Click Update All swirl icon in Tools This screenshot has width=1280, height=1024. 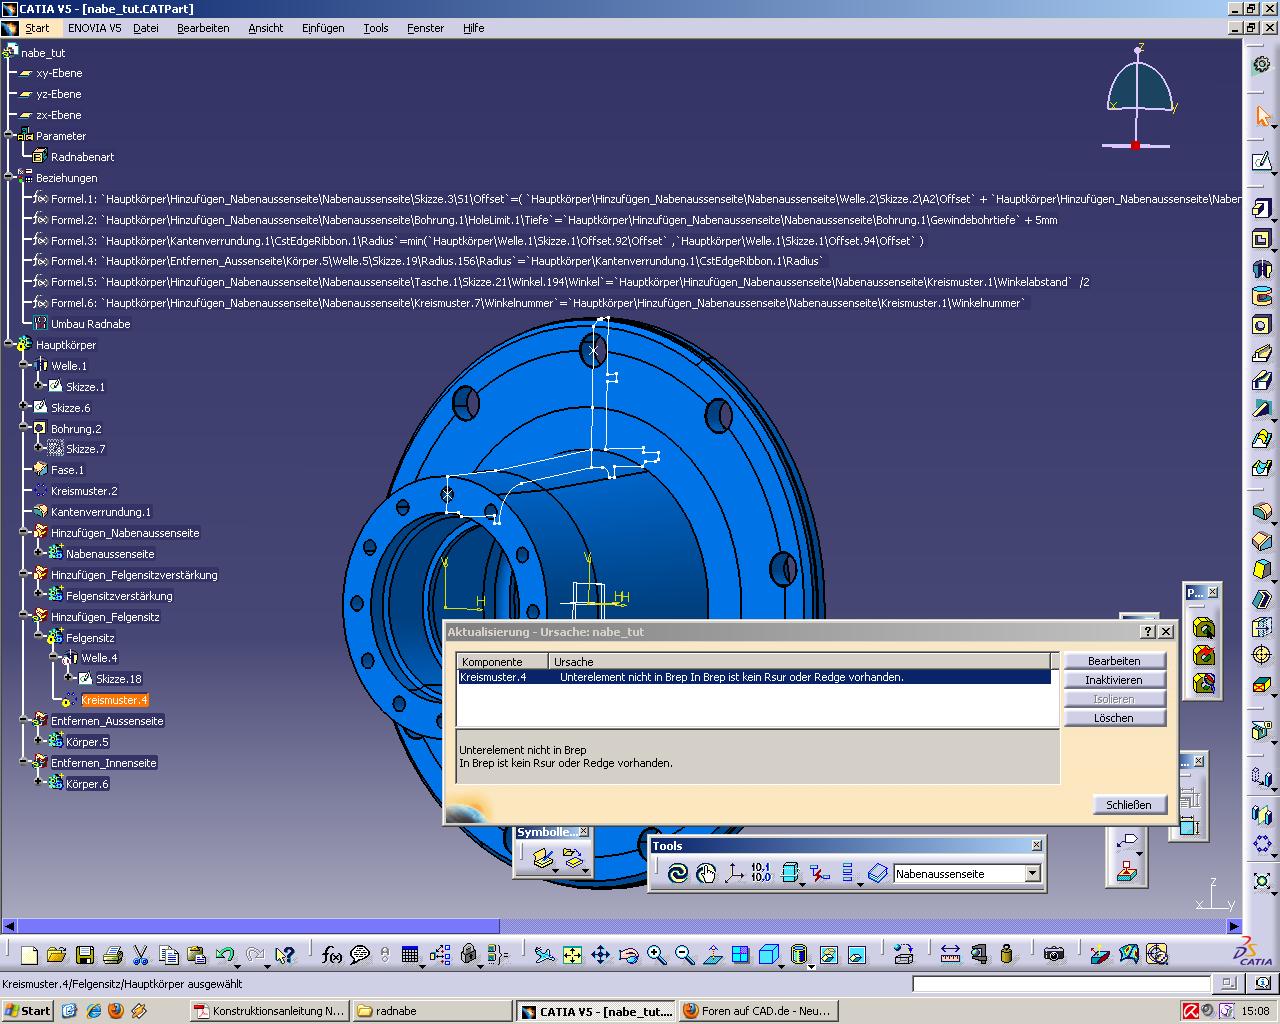point(678,874)
